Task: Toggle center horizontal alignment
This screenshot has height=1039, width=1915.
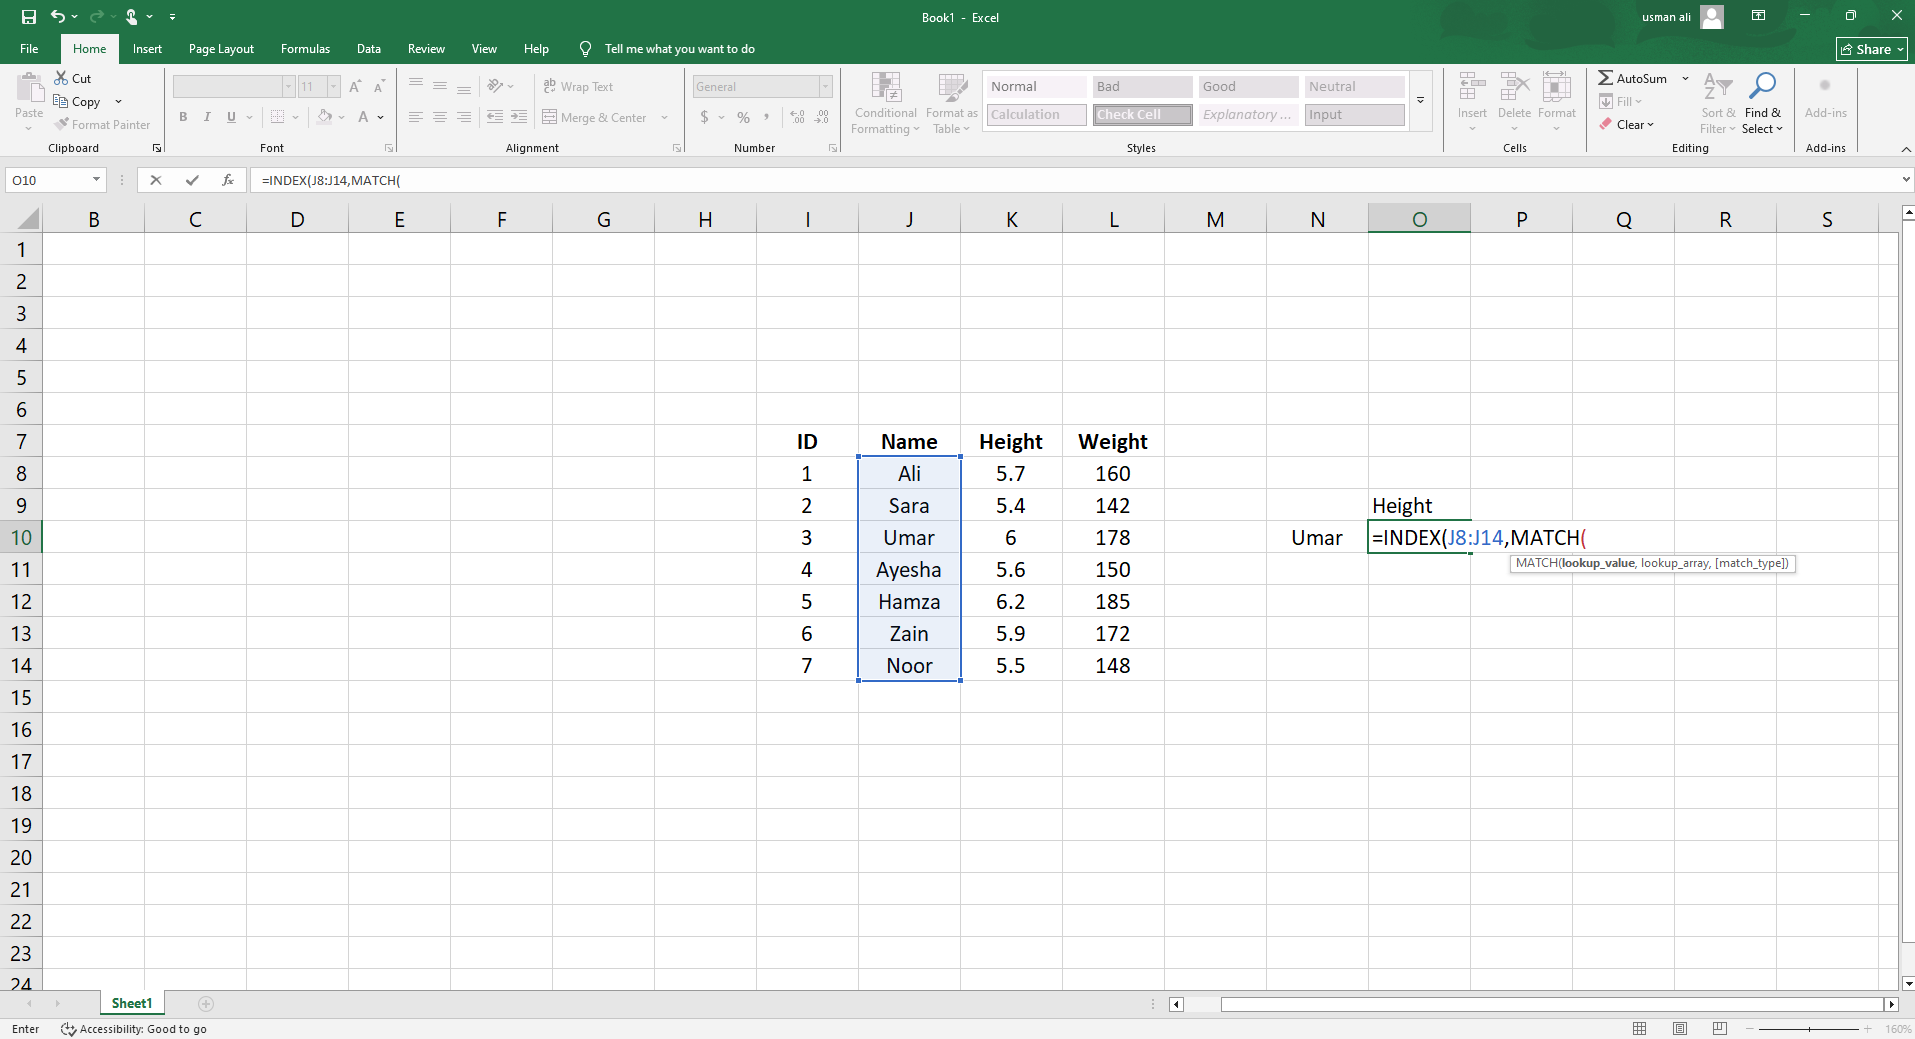Action: click(x=440, y=117)
